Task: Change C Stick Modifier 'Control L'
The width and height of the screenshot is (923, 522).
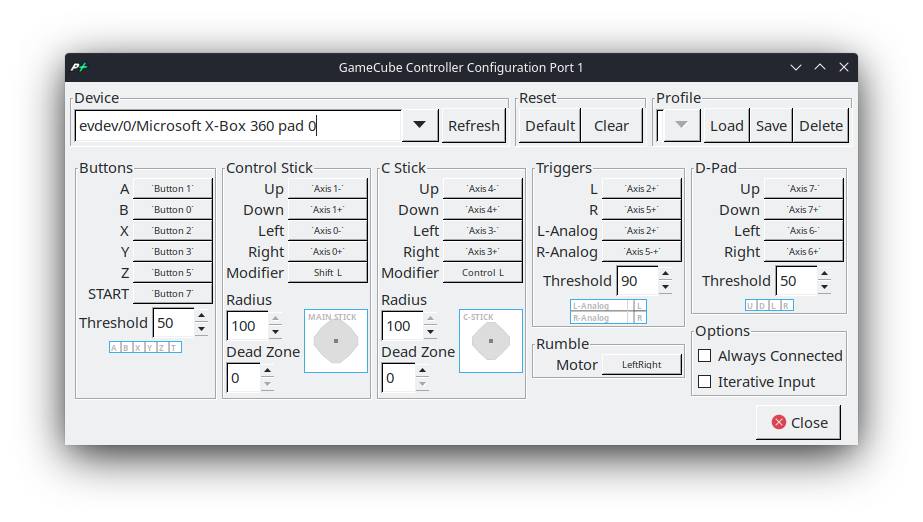Action: [x=482, y=272]
